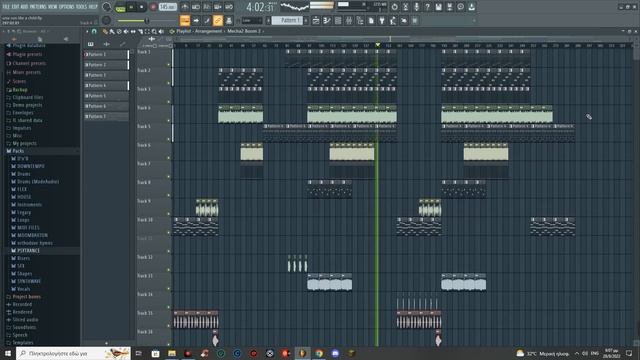Click the undo history circular arrow icon

tap(394, 7)
